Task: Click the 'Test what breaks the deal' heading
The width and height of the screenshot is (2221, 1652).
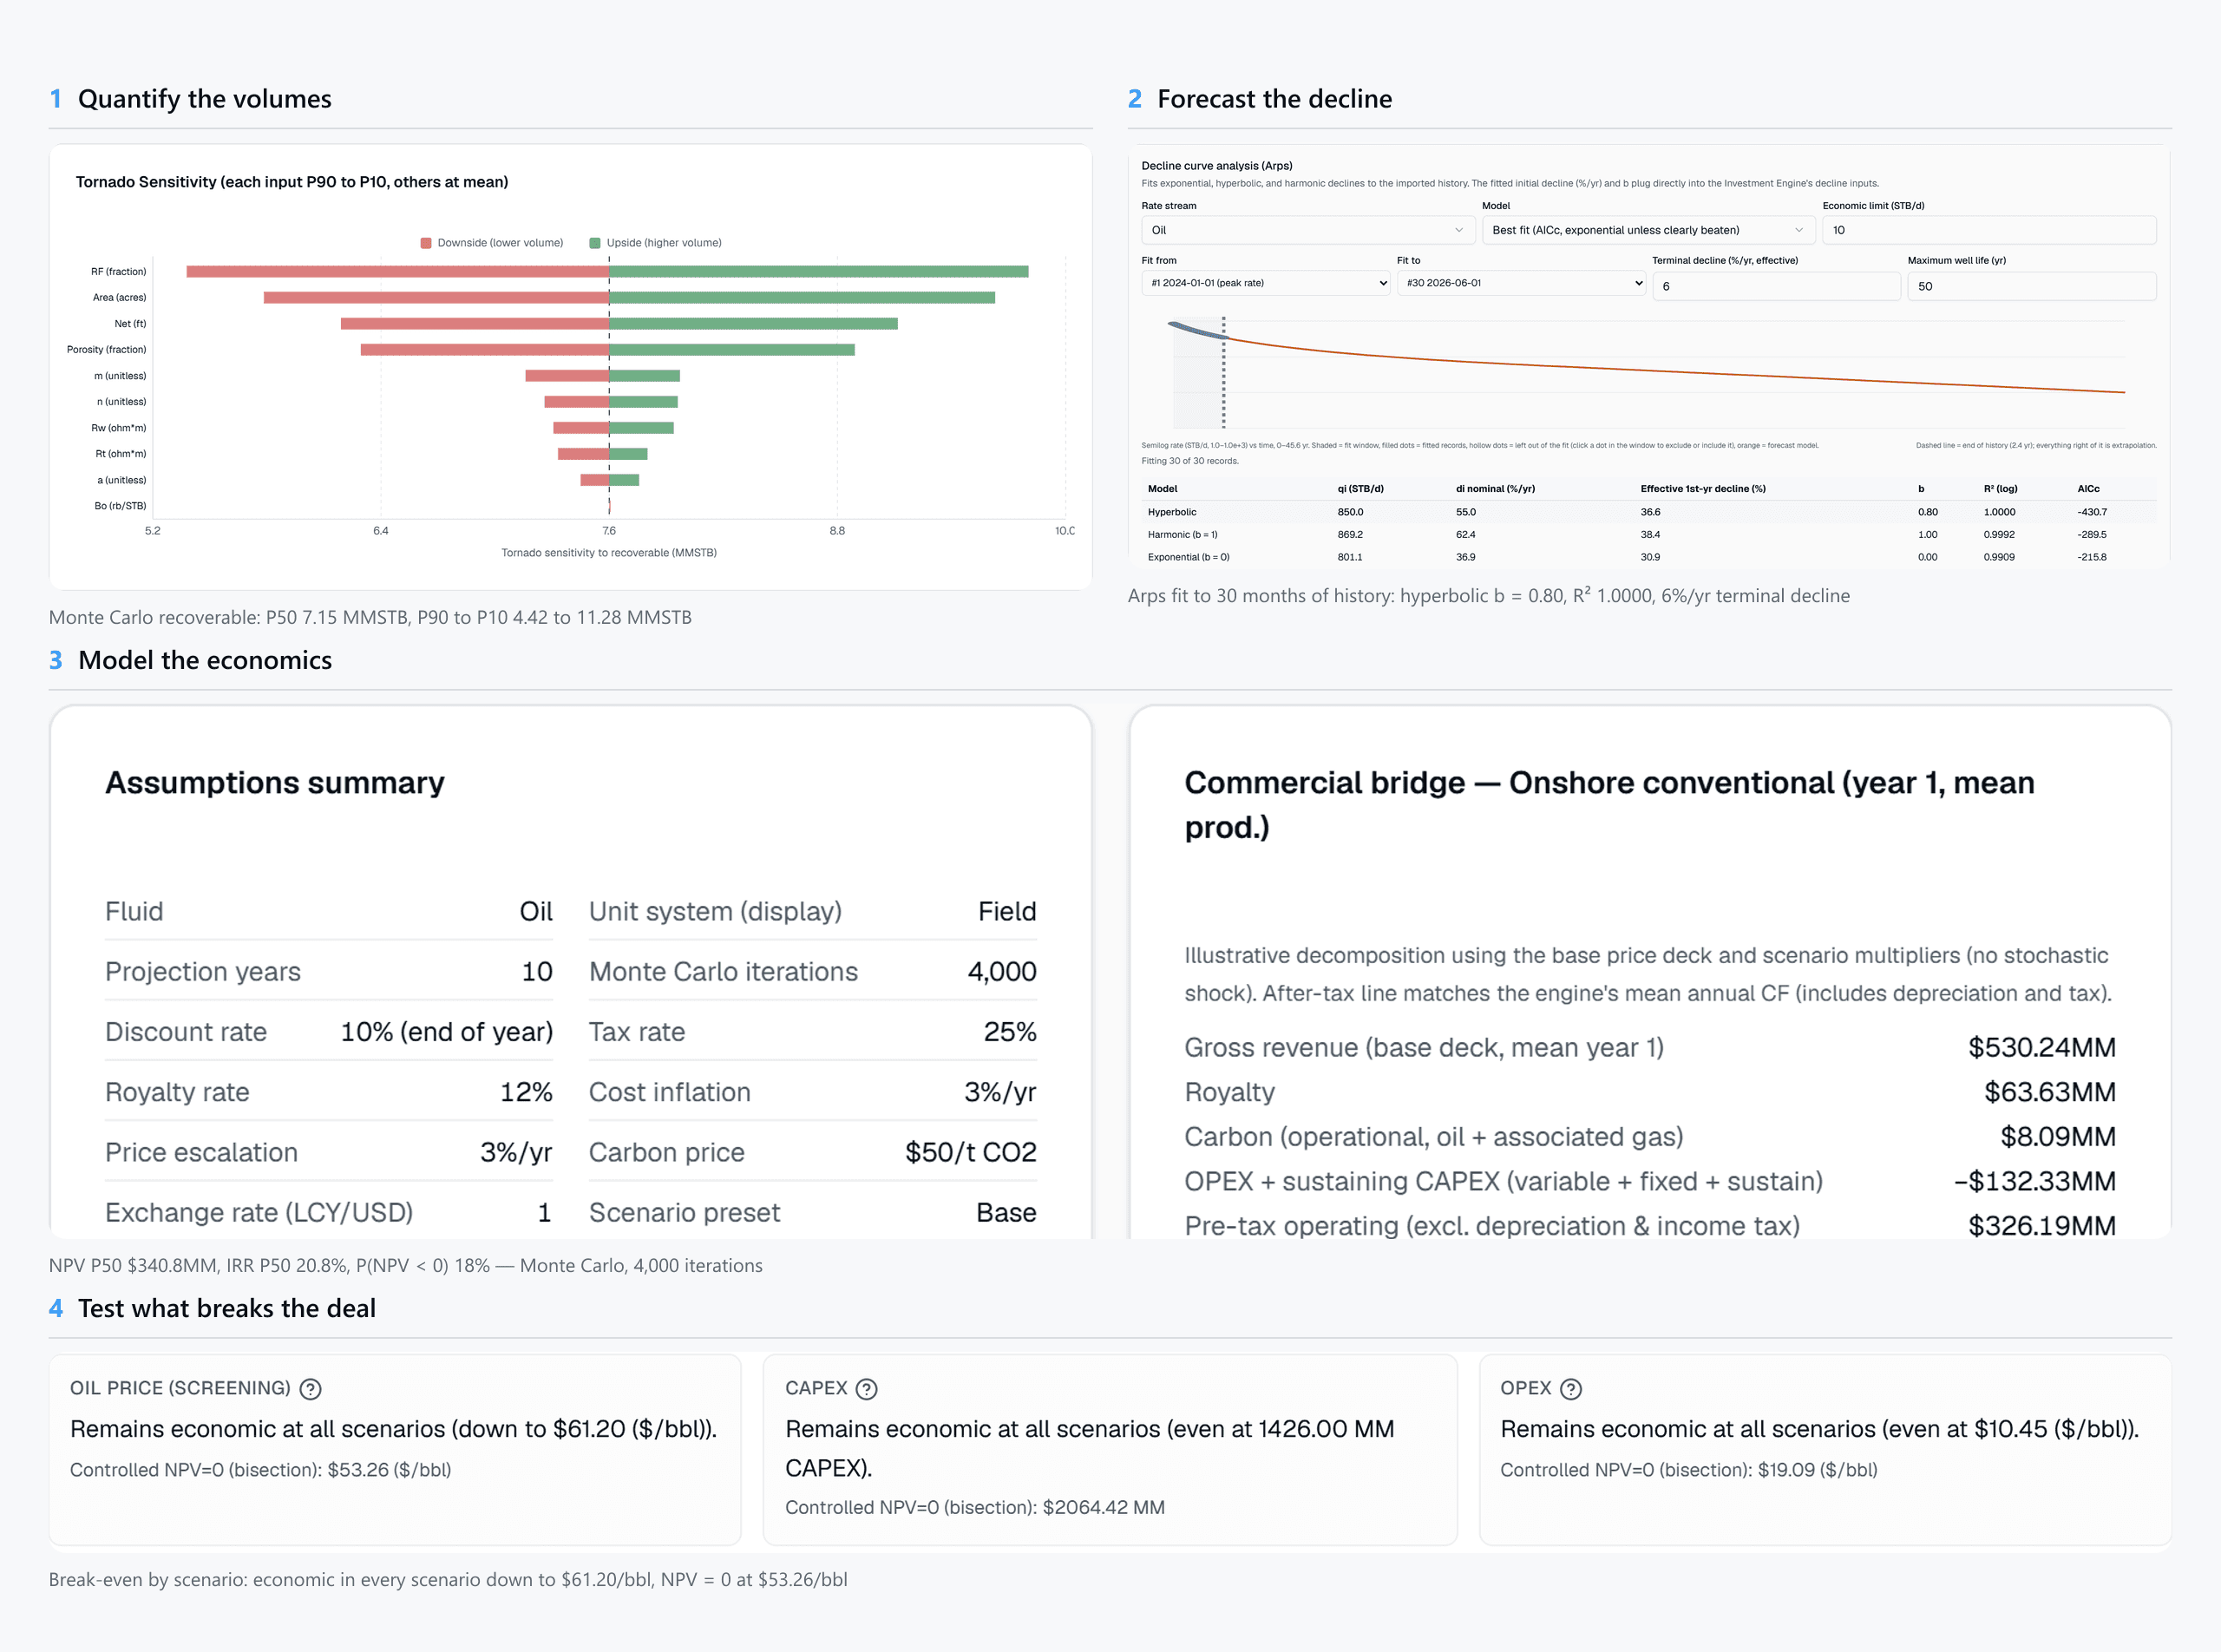Action: (227, 1308)
